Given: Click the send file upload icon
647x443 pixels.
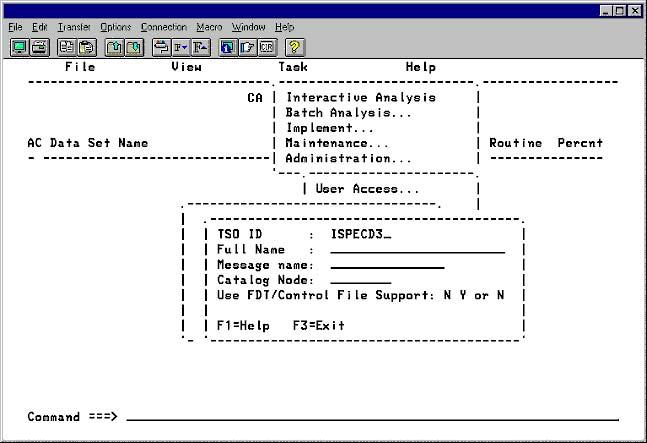Looking at the screenshot, I should click(x=114, y=47).
